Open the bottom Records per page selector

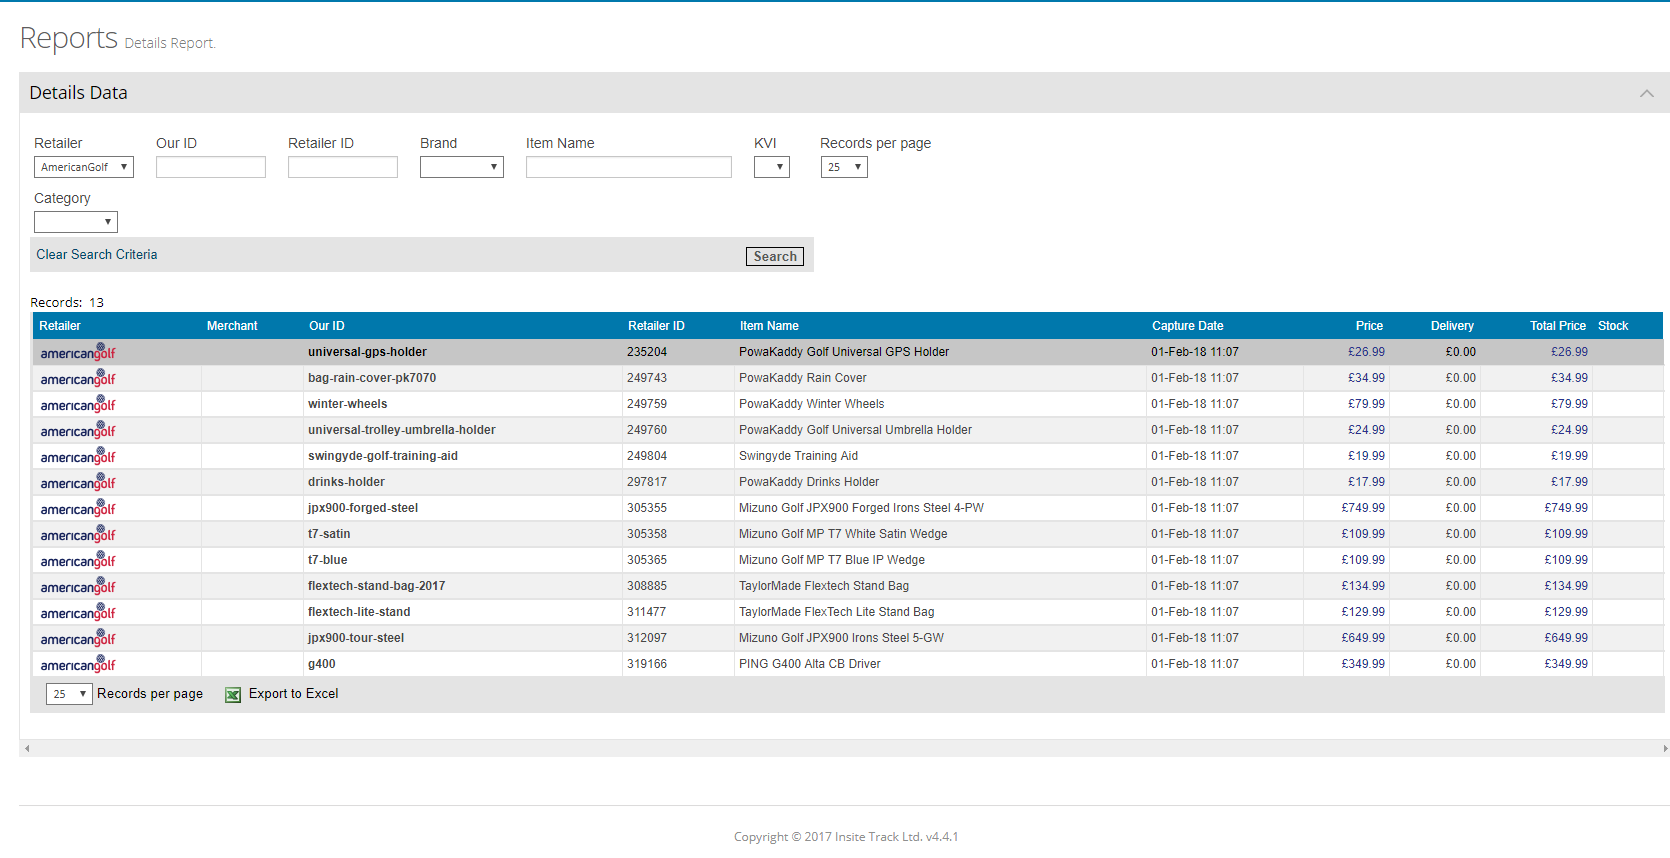click(x=69, y=694)
